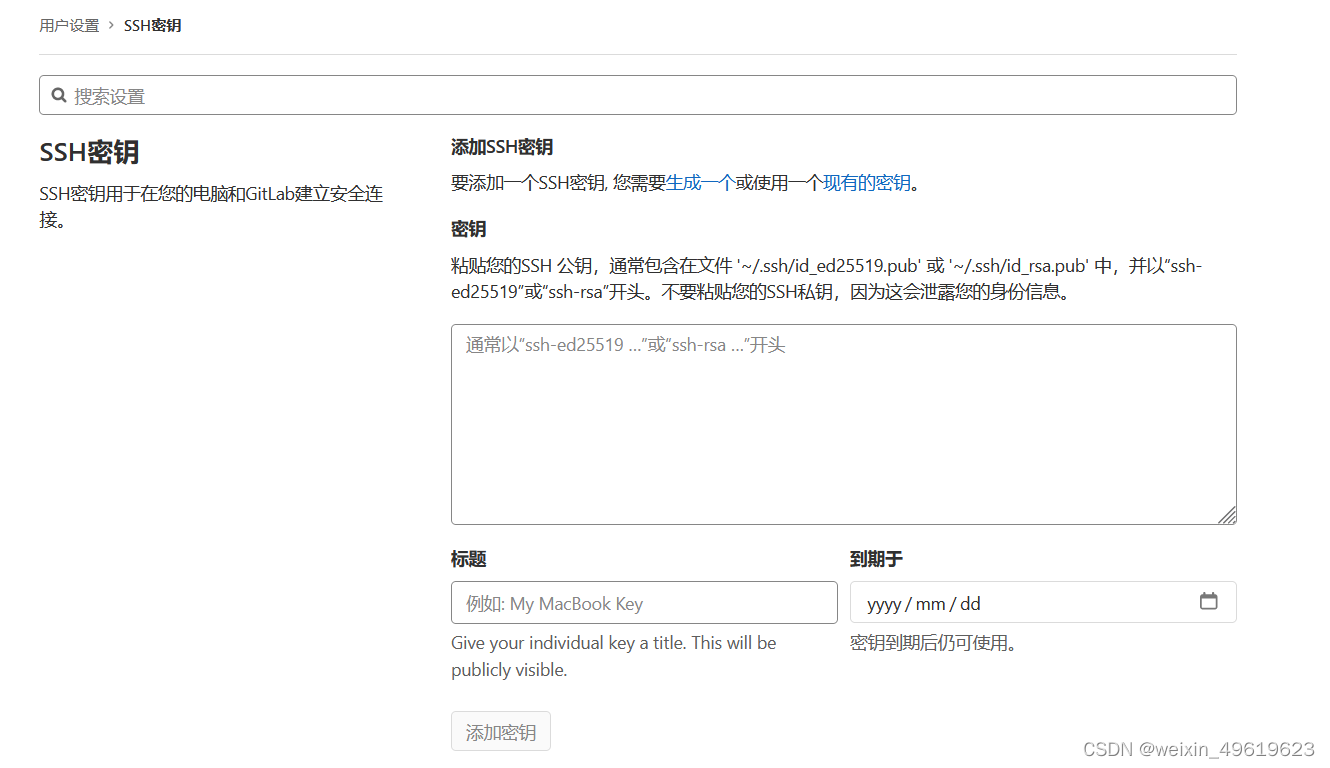1330x768 pixels.
Task: Click the 用户设置 breadcrumb item
Action: coord(68,25)
